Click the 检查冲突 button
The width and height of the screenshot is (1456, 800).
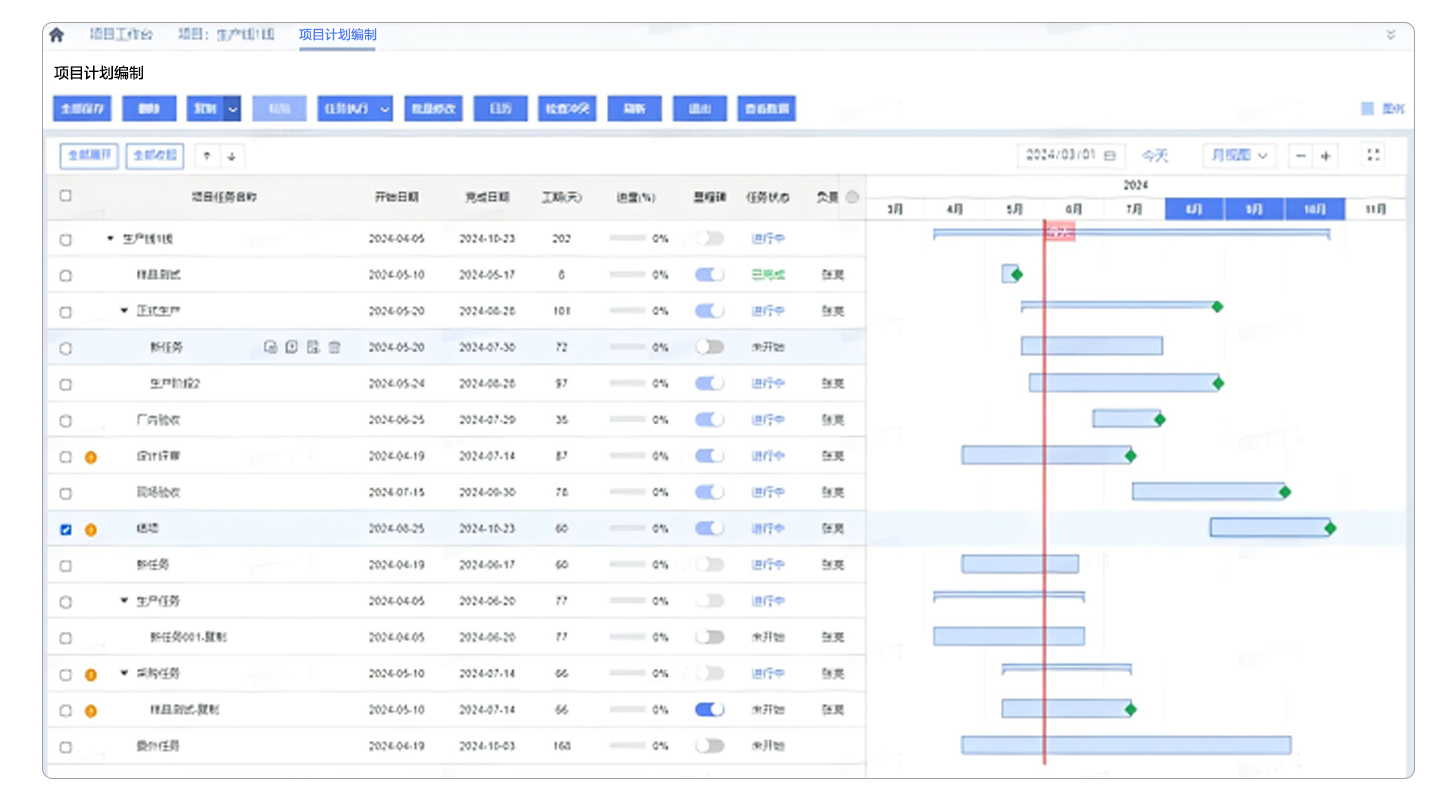[x=567, y=109]
